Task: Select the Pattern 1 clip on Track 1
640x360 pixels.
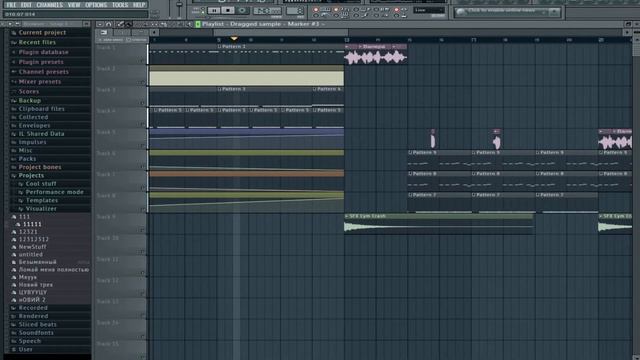Action: 281,54
